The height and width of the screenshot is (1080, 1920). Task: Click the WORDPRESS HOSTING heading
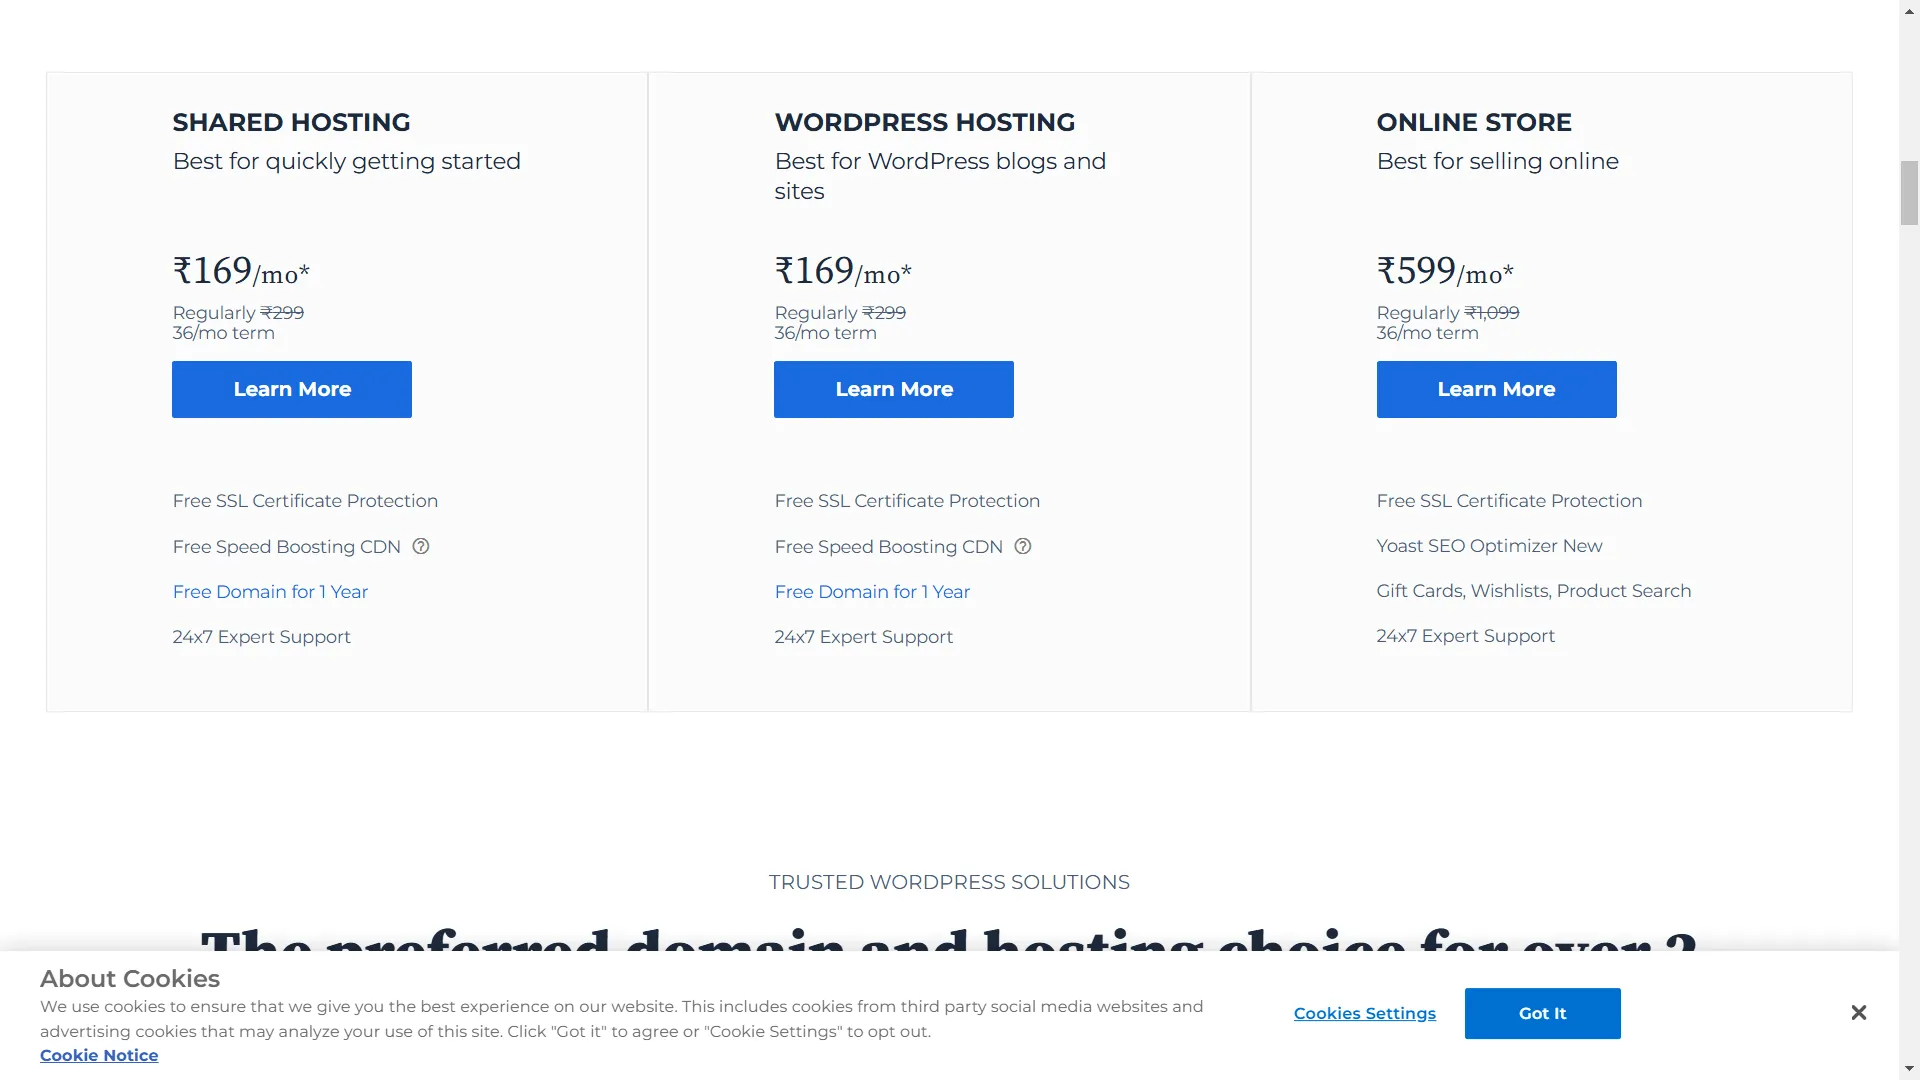[924, 122]
